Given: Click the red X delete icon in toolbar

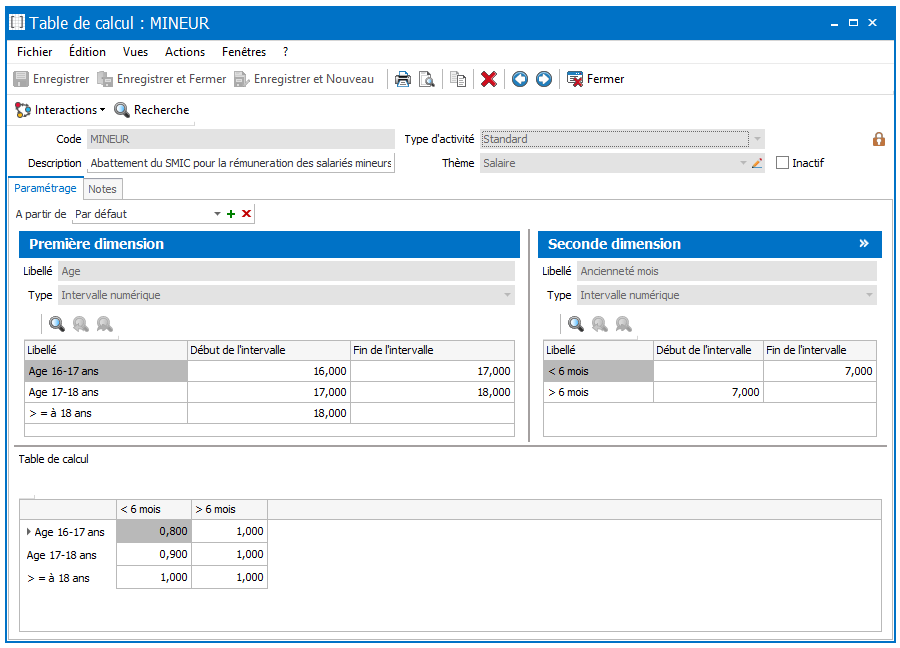Looking at the screenshot, I should tap(488, 79).
